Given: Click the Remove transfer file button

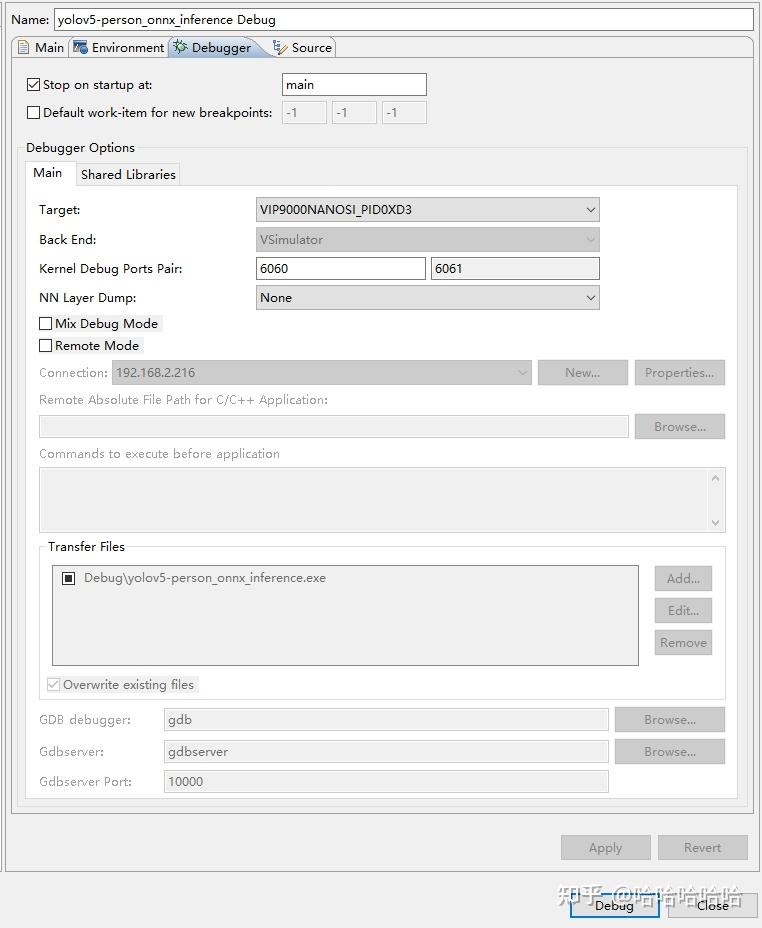Looking at the screenshot, I should (x=683, y=643).
